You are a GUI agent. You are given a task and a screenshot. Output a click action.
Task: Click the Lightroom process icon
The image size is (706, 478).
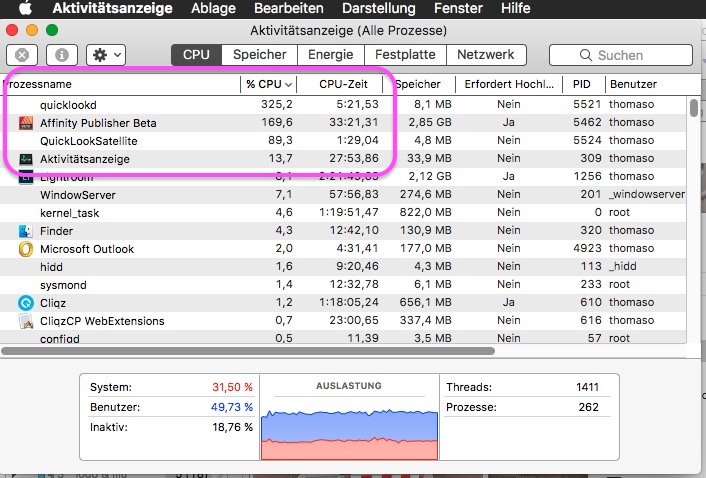pyautogui.click(x=26, y=177)
